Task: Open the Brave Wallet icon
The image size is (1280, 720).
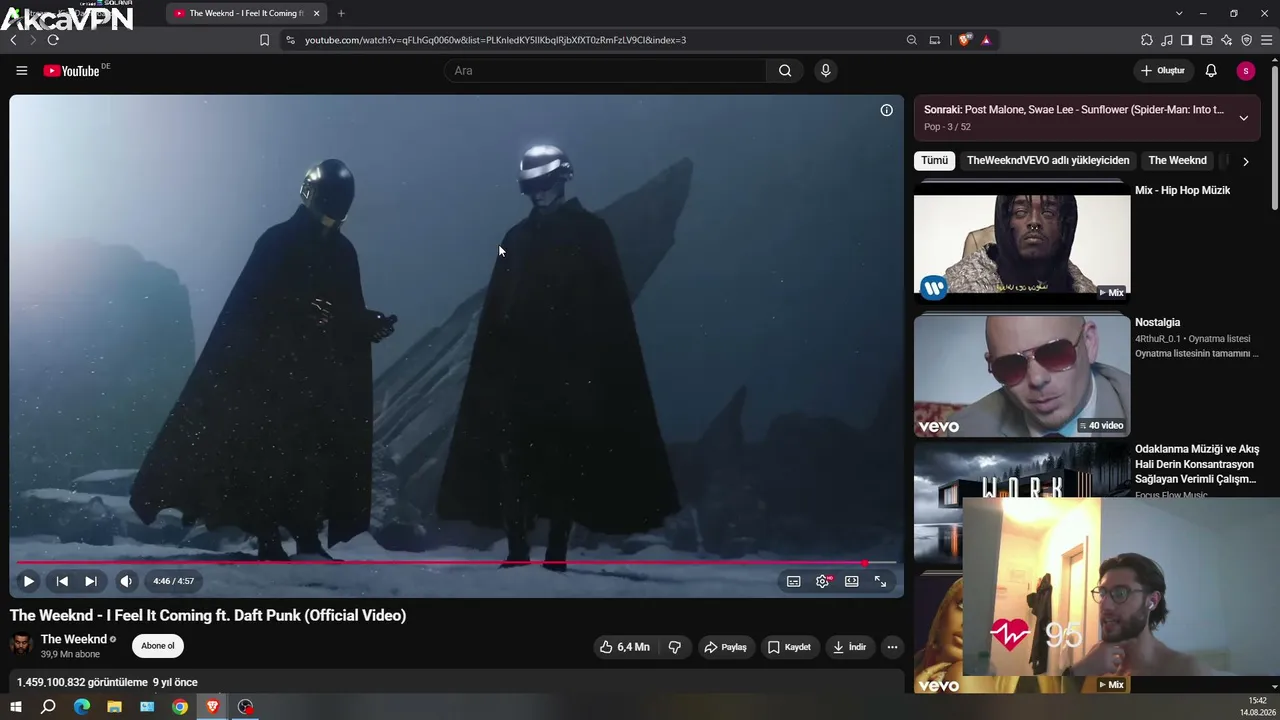Action: pos(1206,40)
